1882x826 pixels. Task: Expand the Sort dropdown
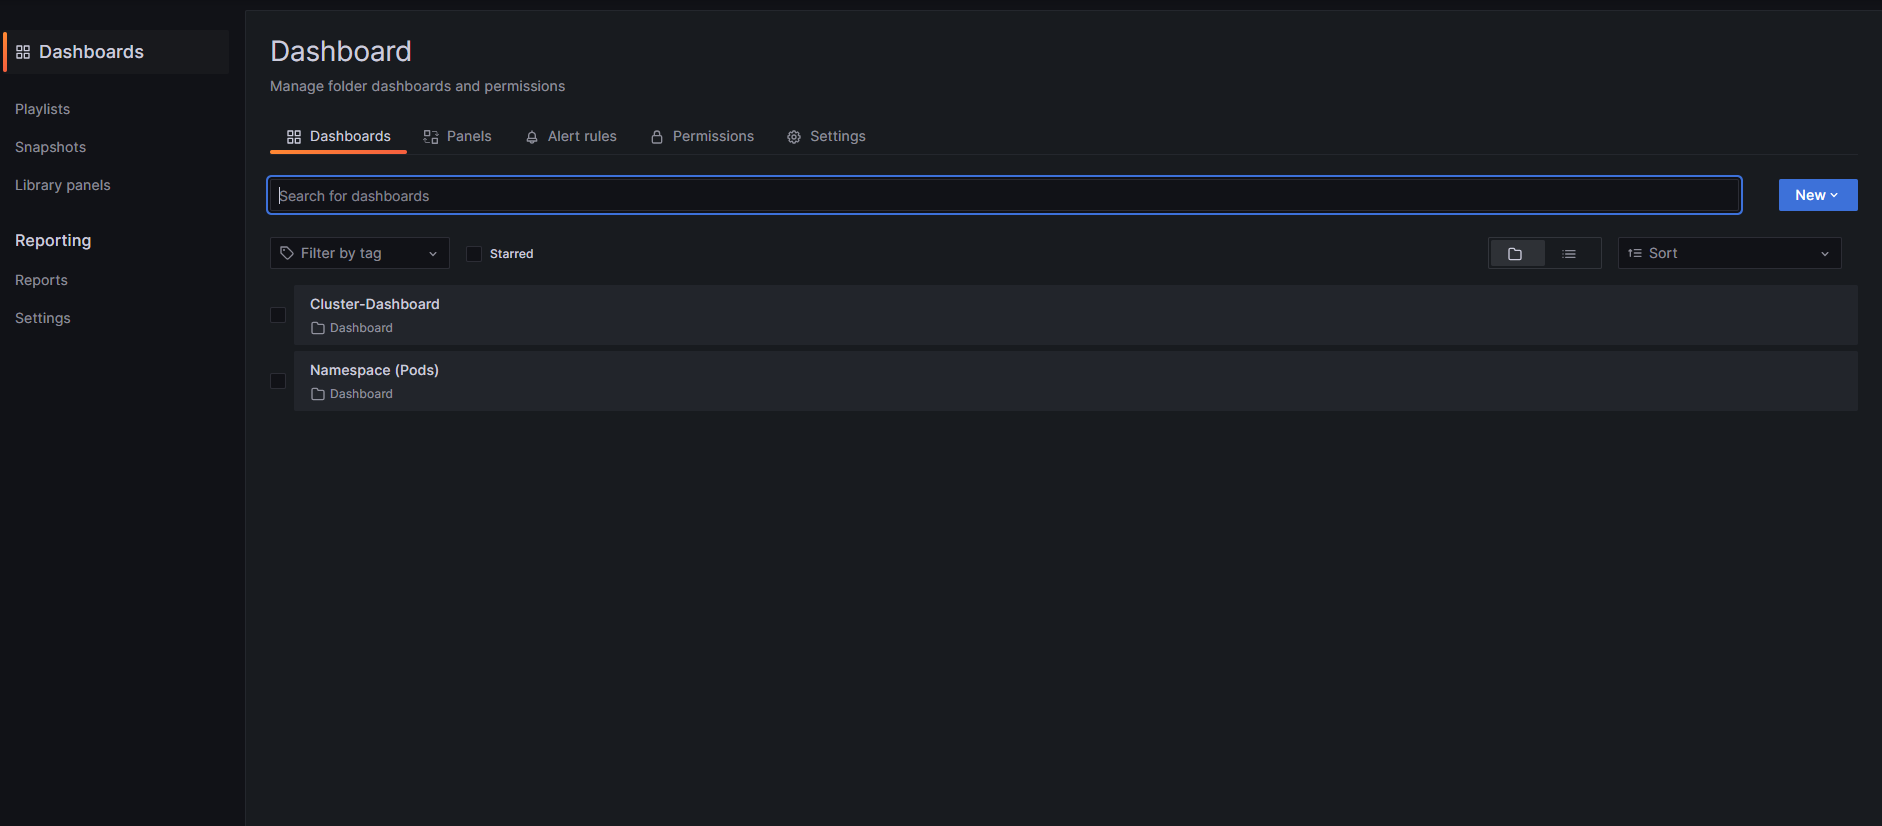(x=1729, y=254)
